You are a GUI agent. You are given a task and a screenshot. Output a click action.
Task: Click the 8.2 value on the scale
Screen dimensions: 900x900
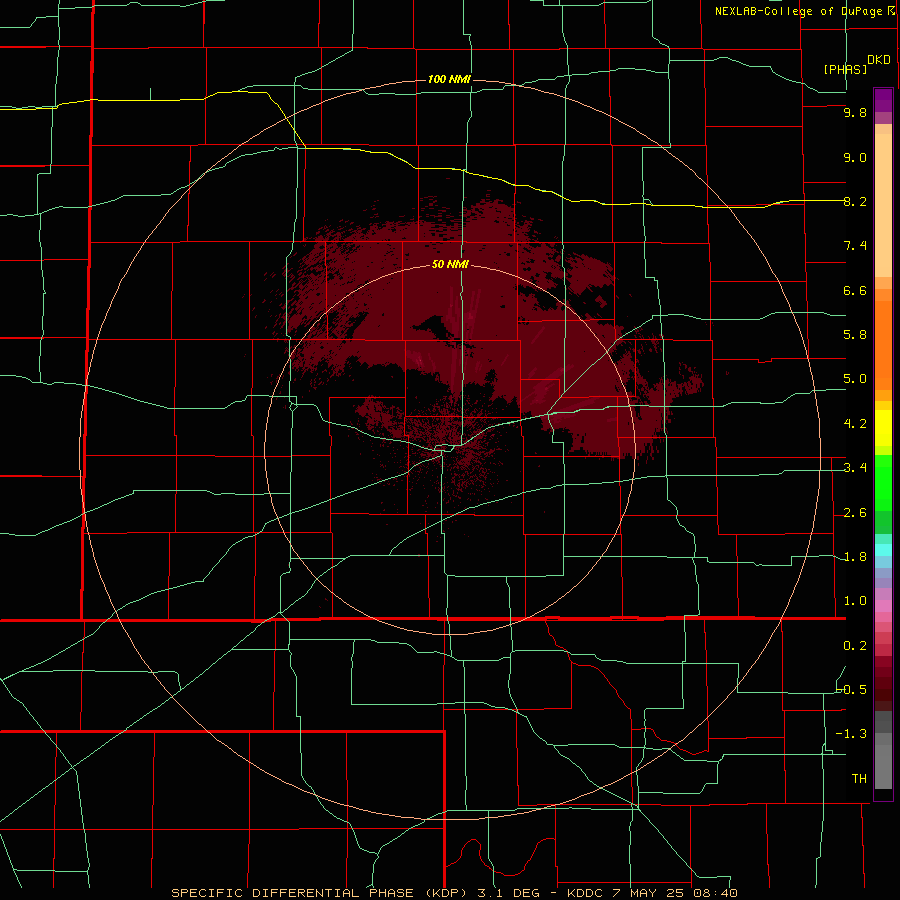855,201
